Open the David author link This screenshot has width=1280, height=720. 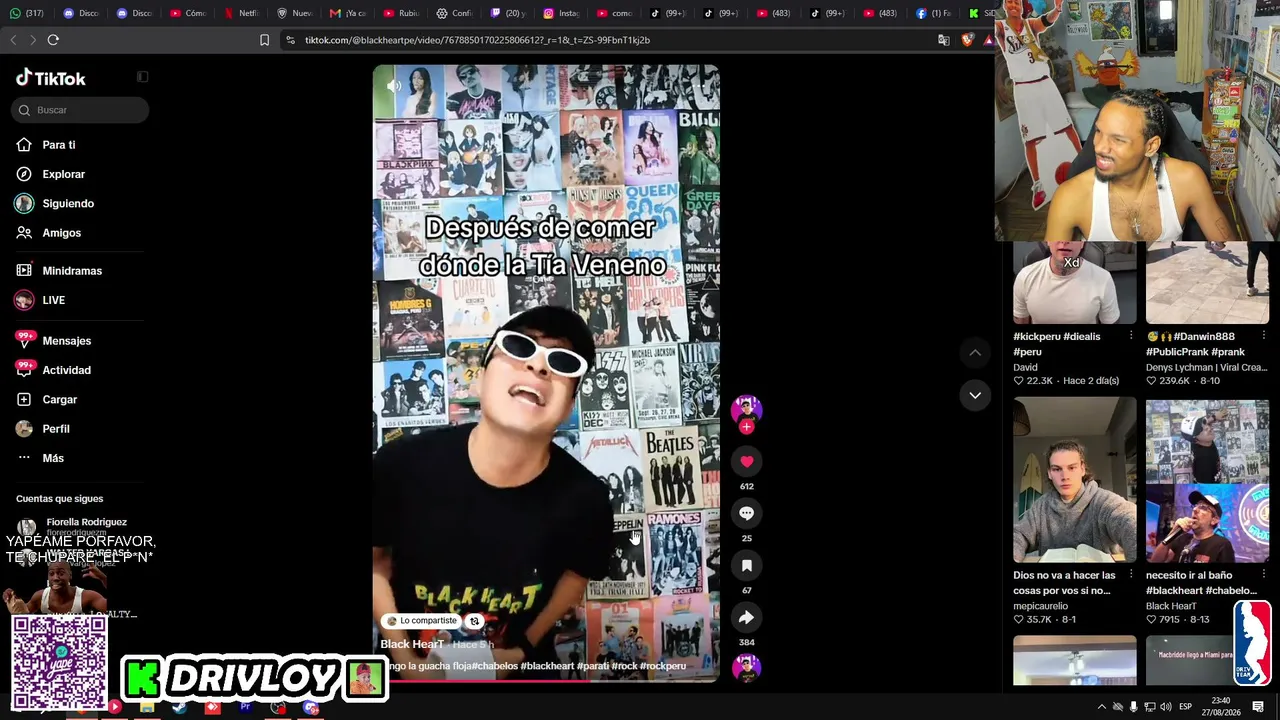pyautogui.click(x=1025, y=367)
